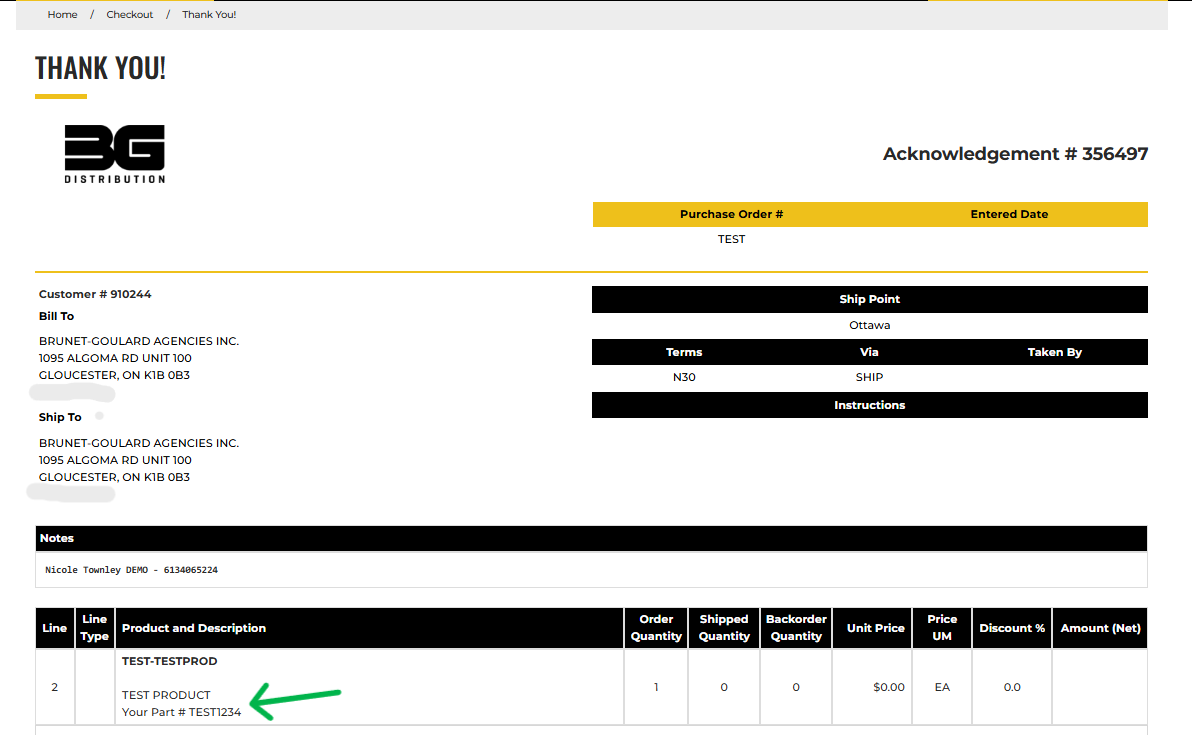Screen dimensions: 1192x735
Task: Select Ship To BRUNET-GOULARD AGENCIES INC. name
Action: coord(139,443)
